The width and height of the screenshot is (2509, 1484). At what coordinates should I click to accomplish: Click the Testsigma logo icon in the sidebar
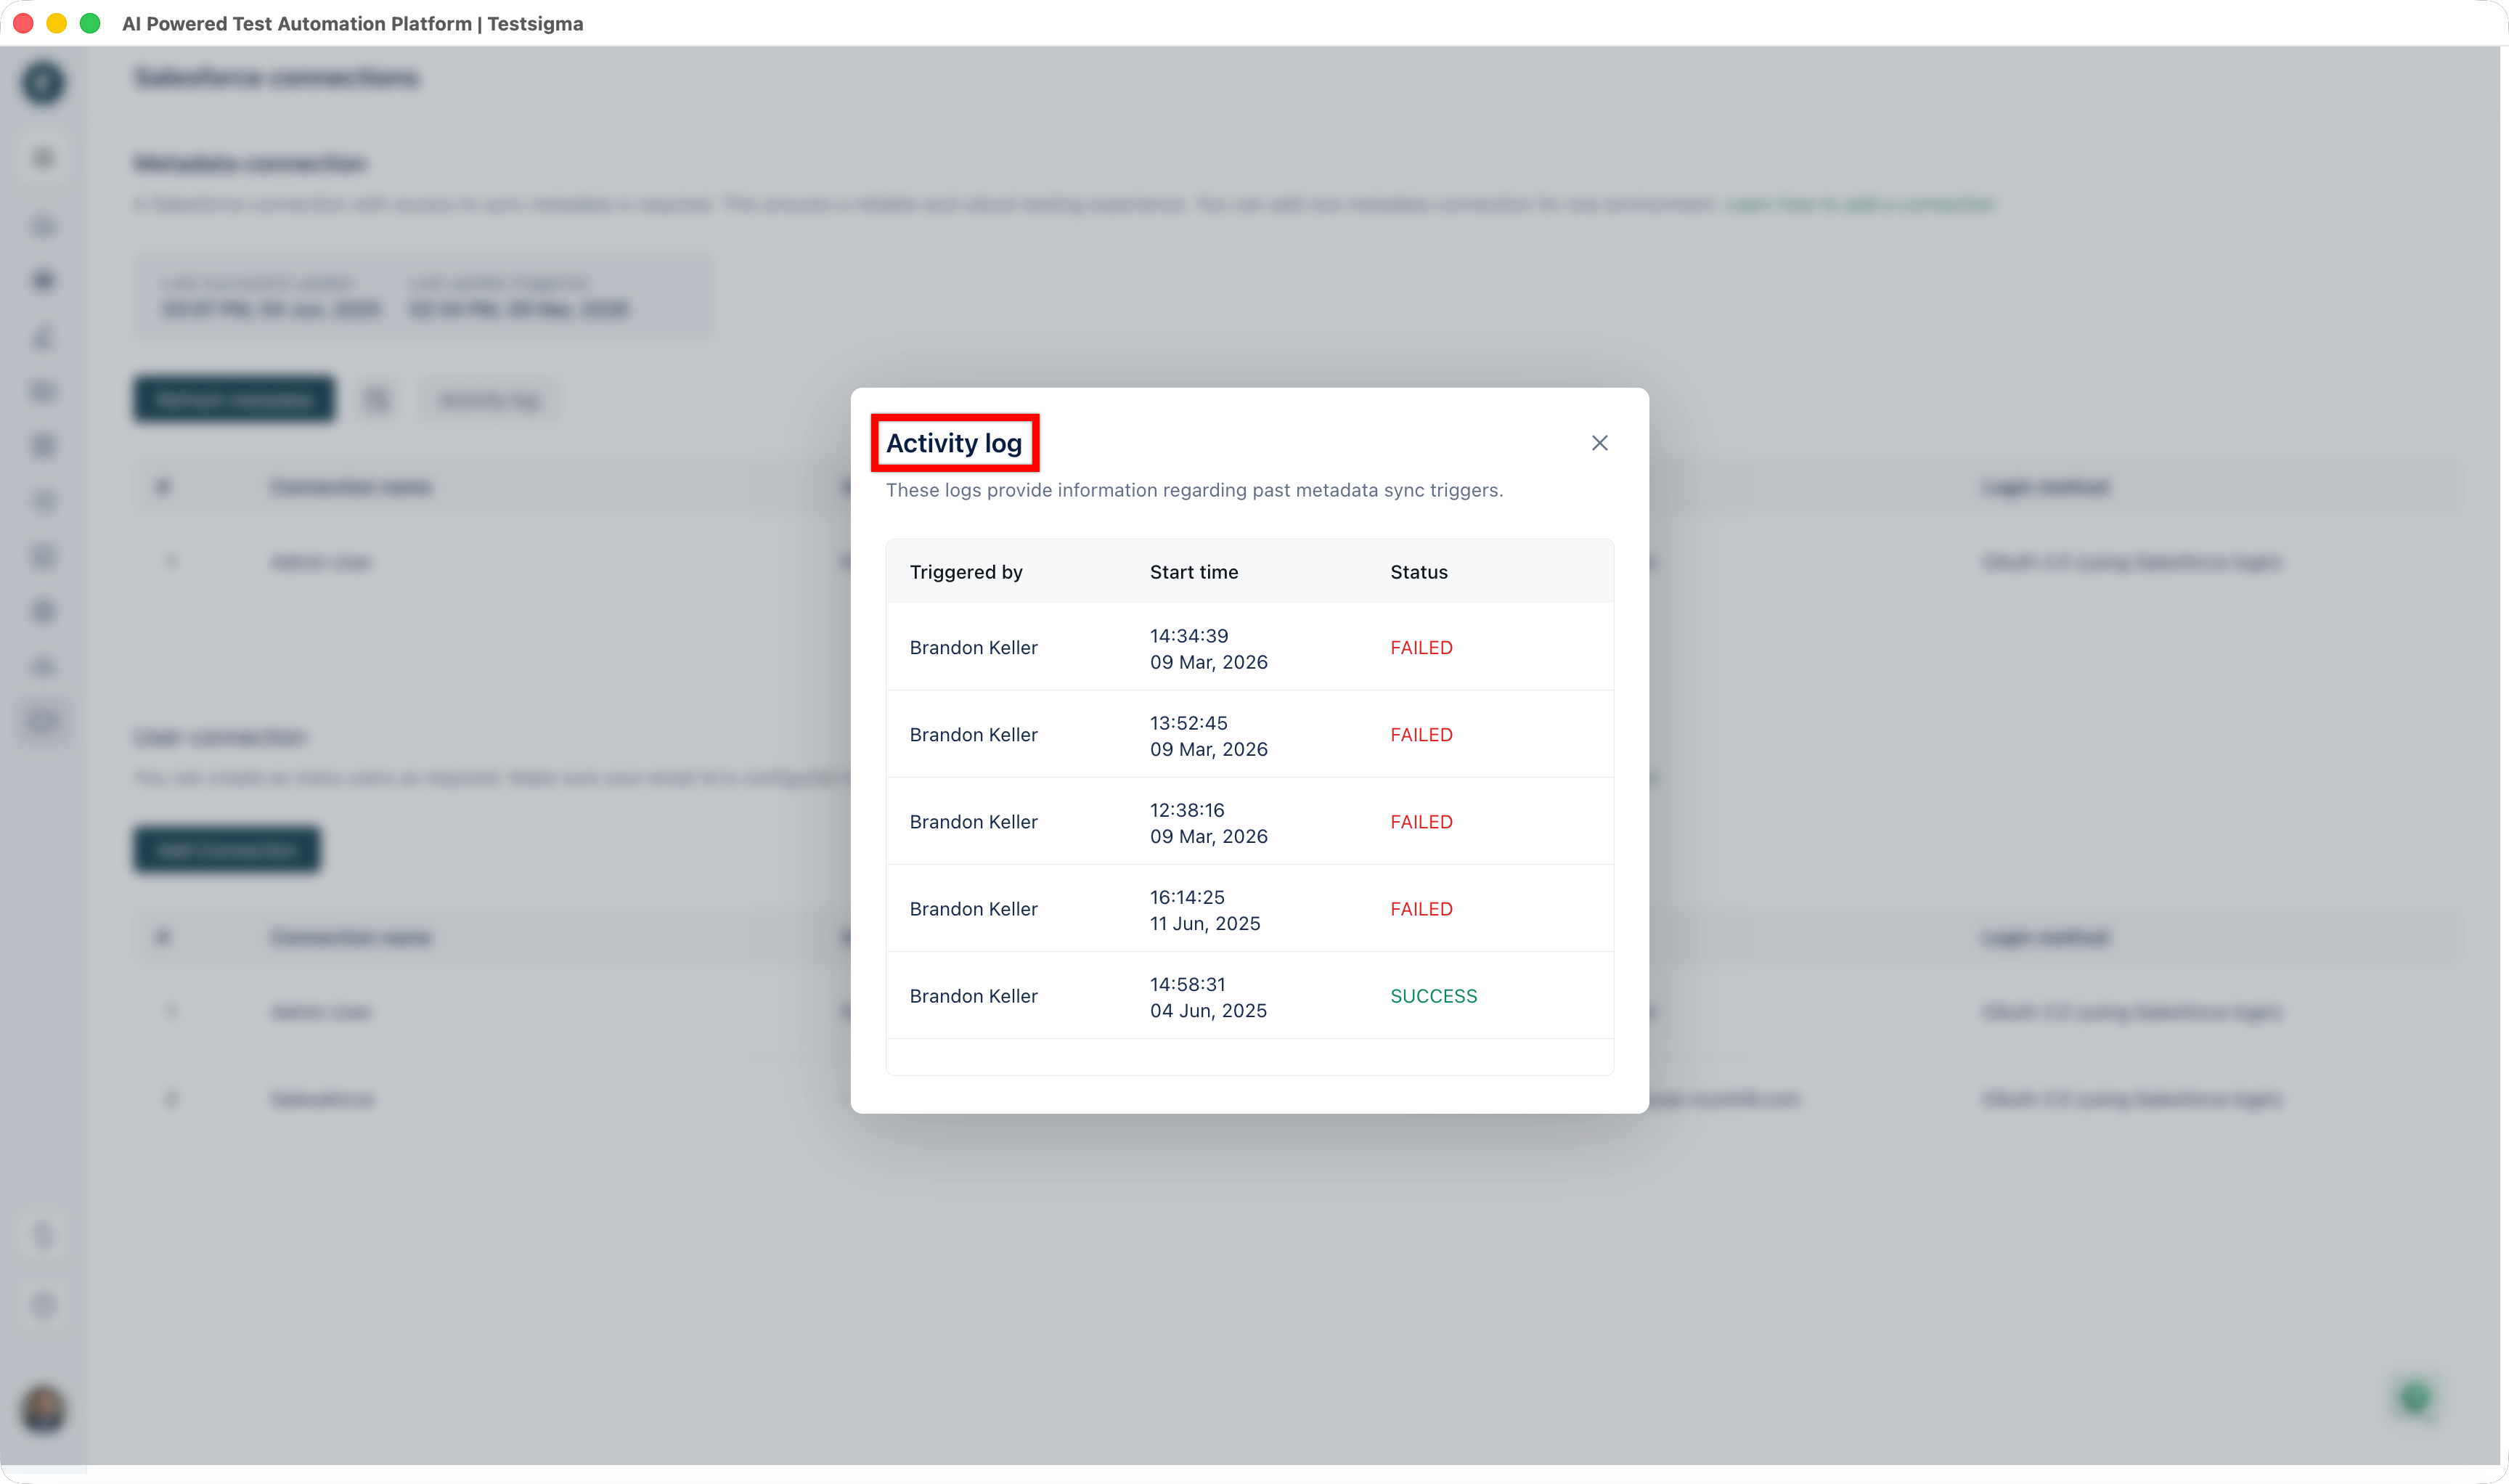click(43, 82)
